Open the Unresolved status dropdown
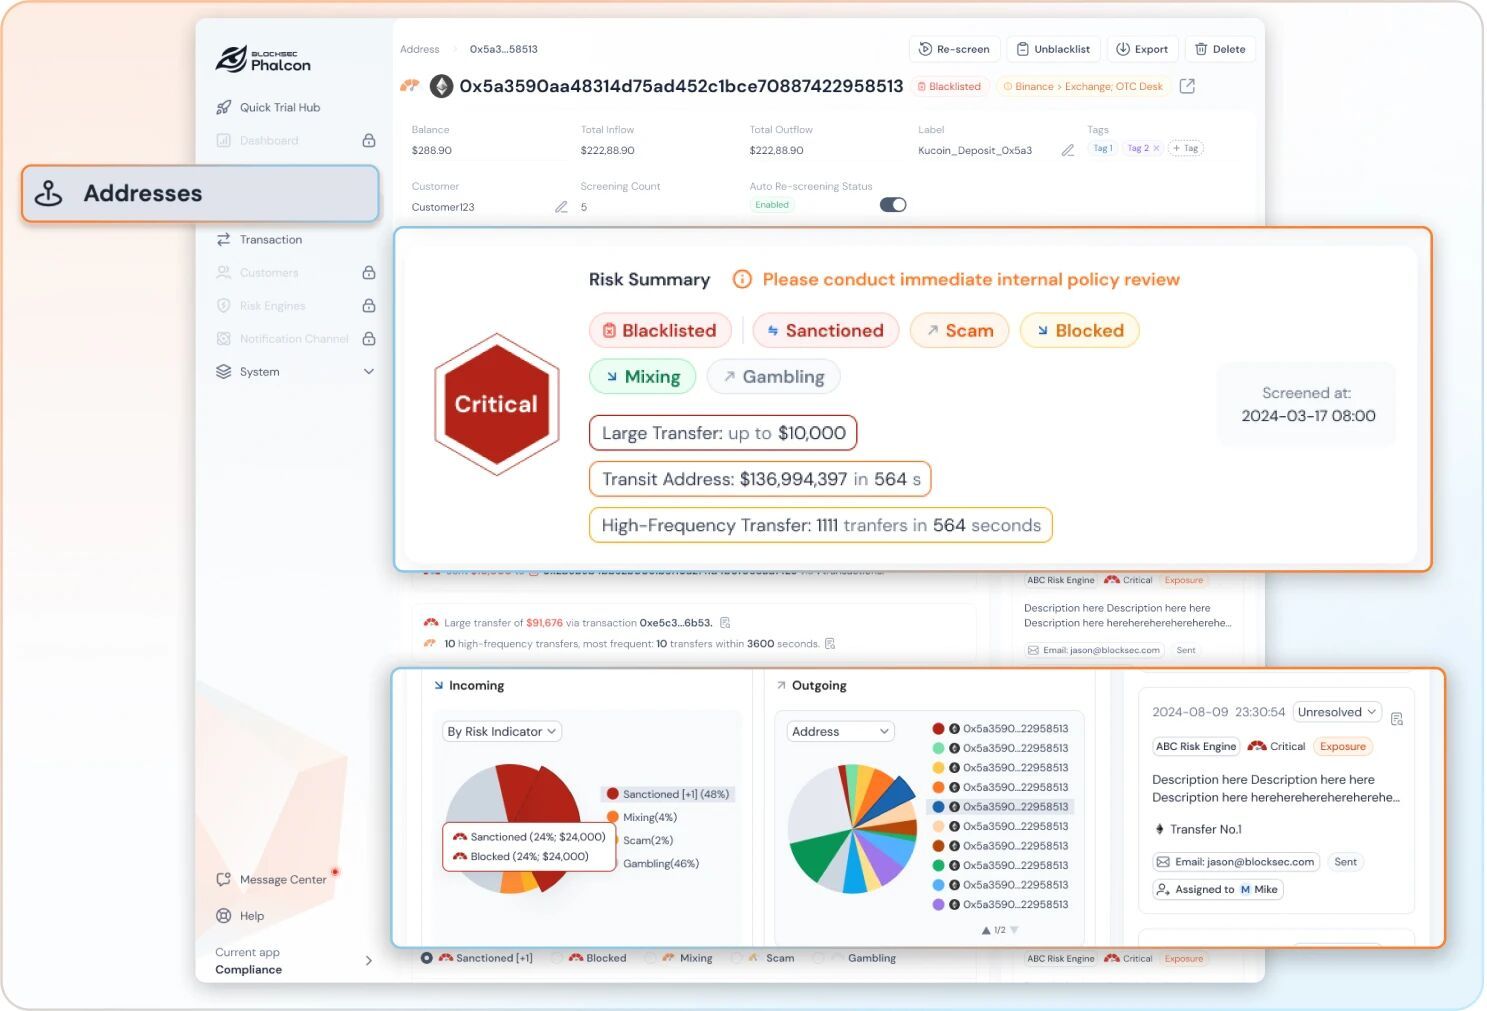This screenshot has width=1487, height=1011. click(1336, 712)
